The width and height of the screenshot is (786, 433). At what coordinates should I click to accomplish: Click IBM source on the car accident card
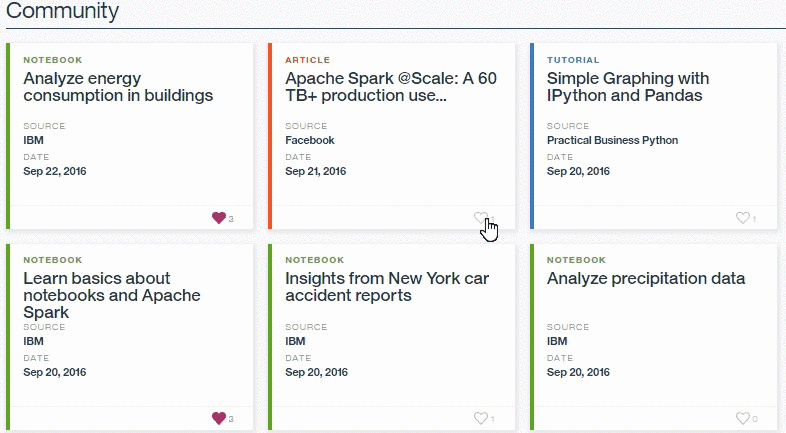coord(295,341)
